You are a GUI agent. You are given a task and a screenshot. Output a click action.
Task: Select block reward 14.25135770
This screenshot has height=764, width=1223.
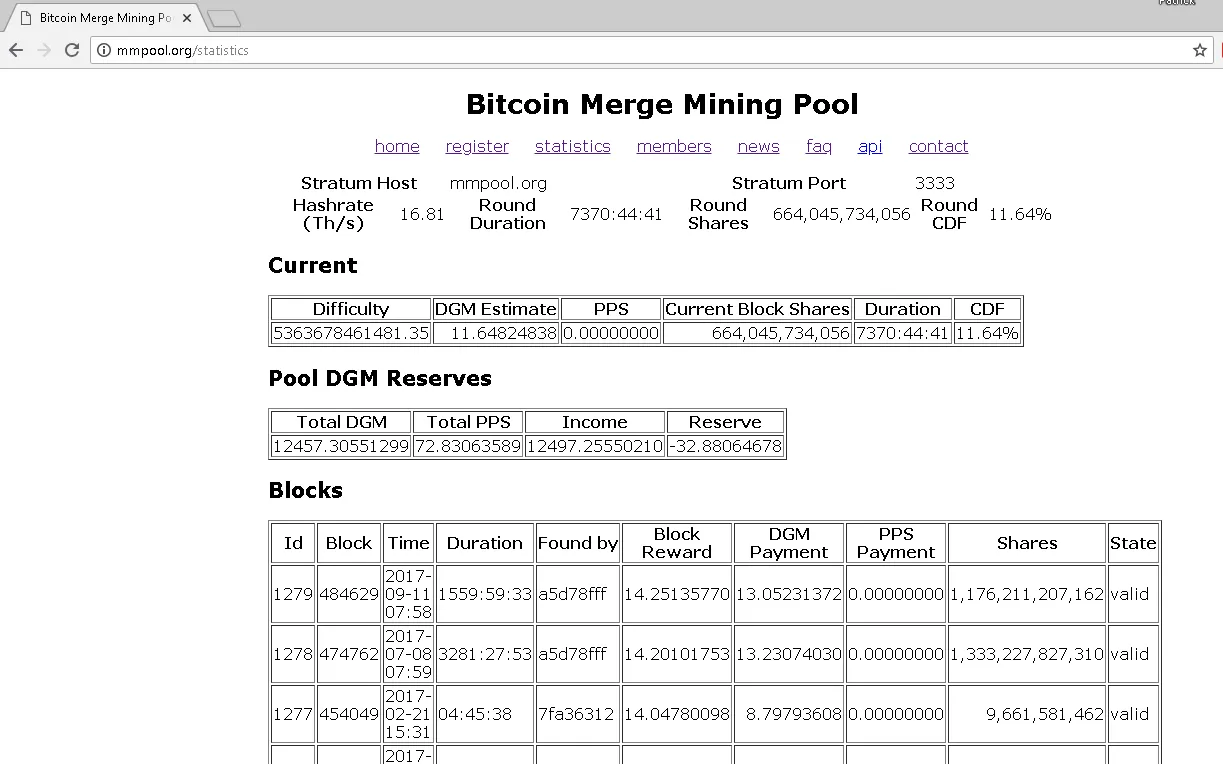coord(677,594)
